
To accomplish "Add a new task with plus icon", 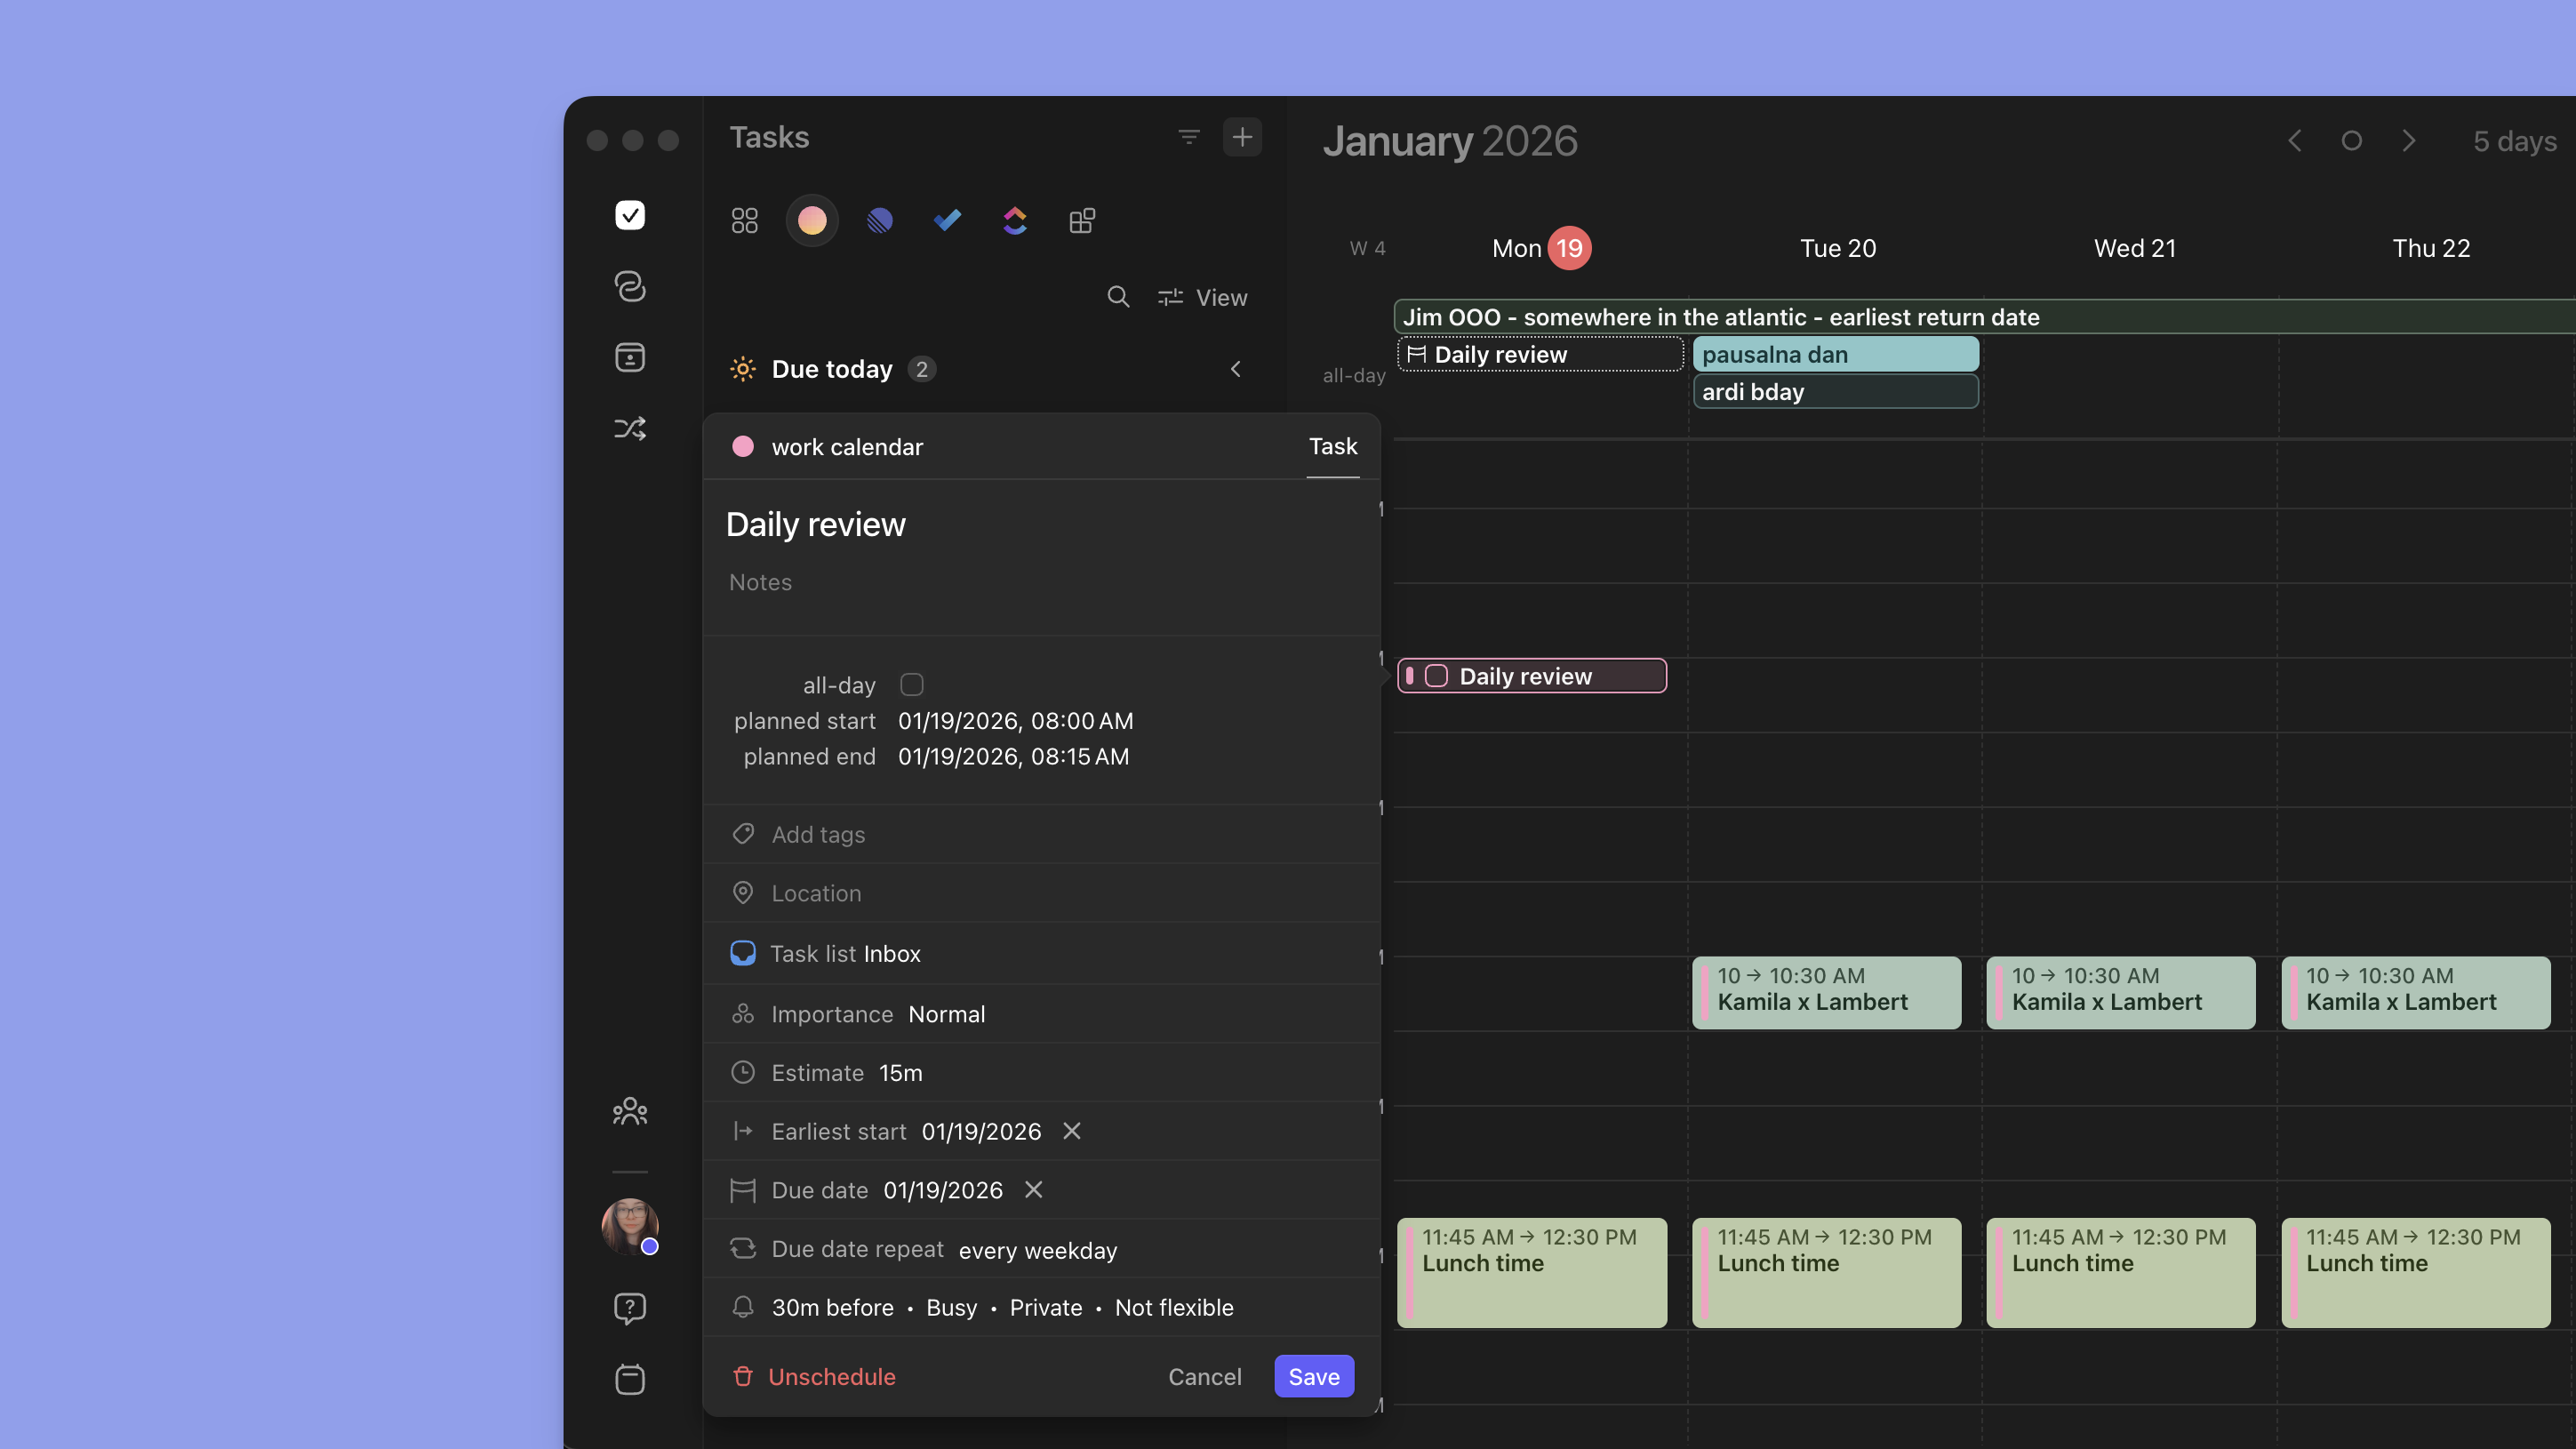I will pyautogui.click(x=1242, y=137).
